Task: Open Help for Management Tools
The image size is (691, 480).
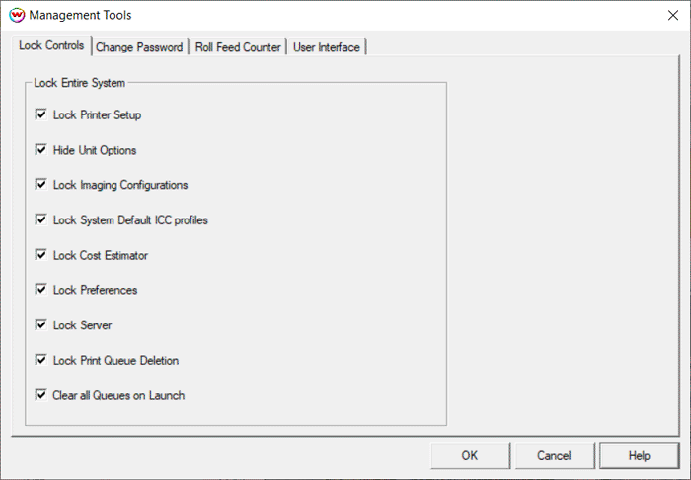Action: (x=639, y=456)
